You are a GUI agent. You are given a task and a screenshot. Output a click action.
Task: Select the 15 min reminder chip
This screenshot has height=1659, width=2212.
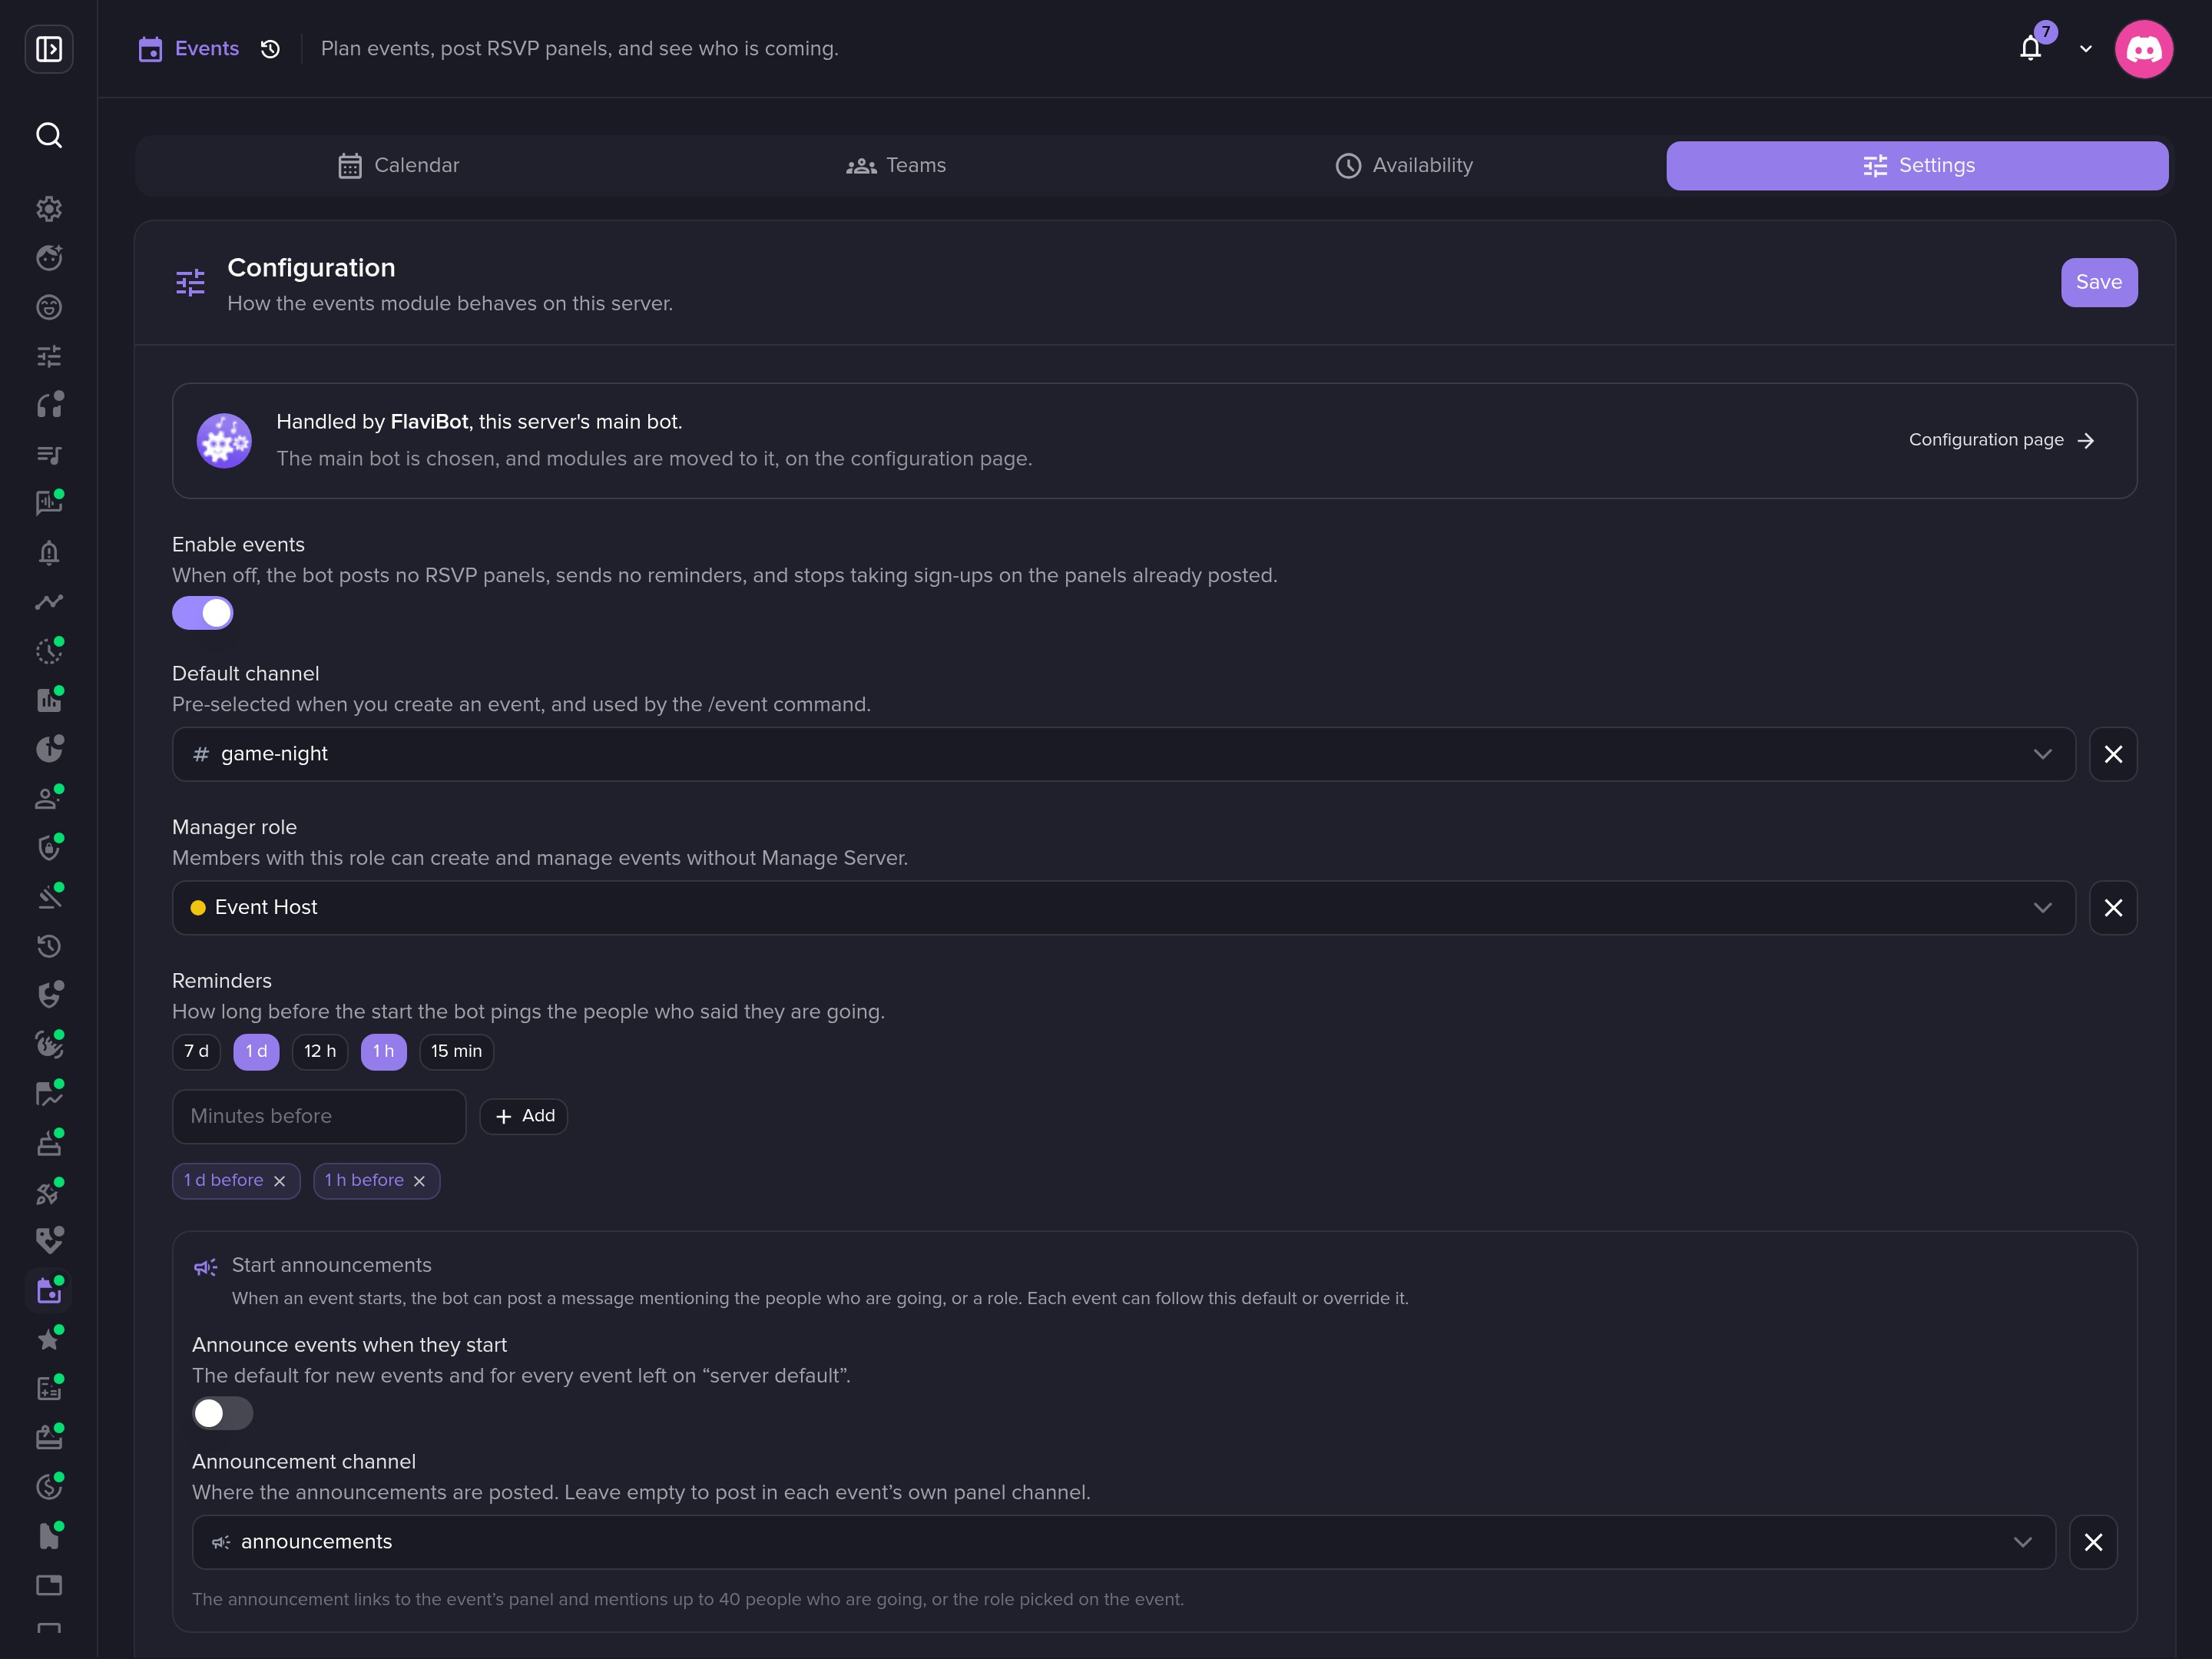(456, 1051)
